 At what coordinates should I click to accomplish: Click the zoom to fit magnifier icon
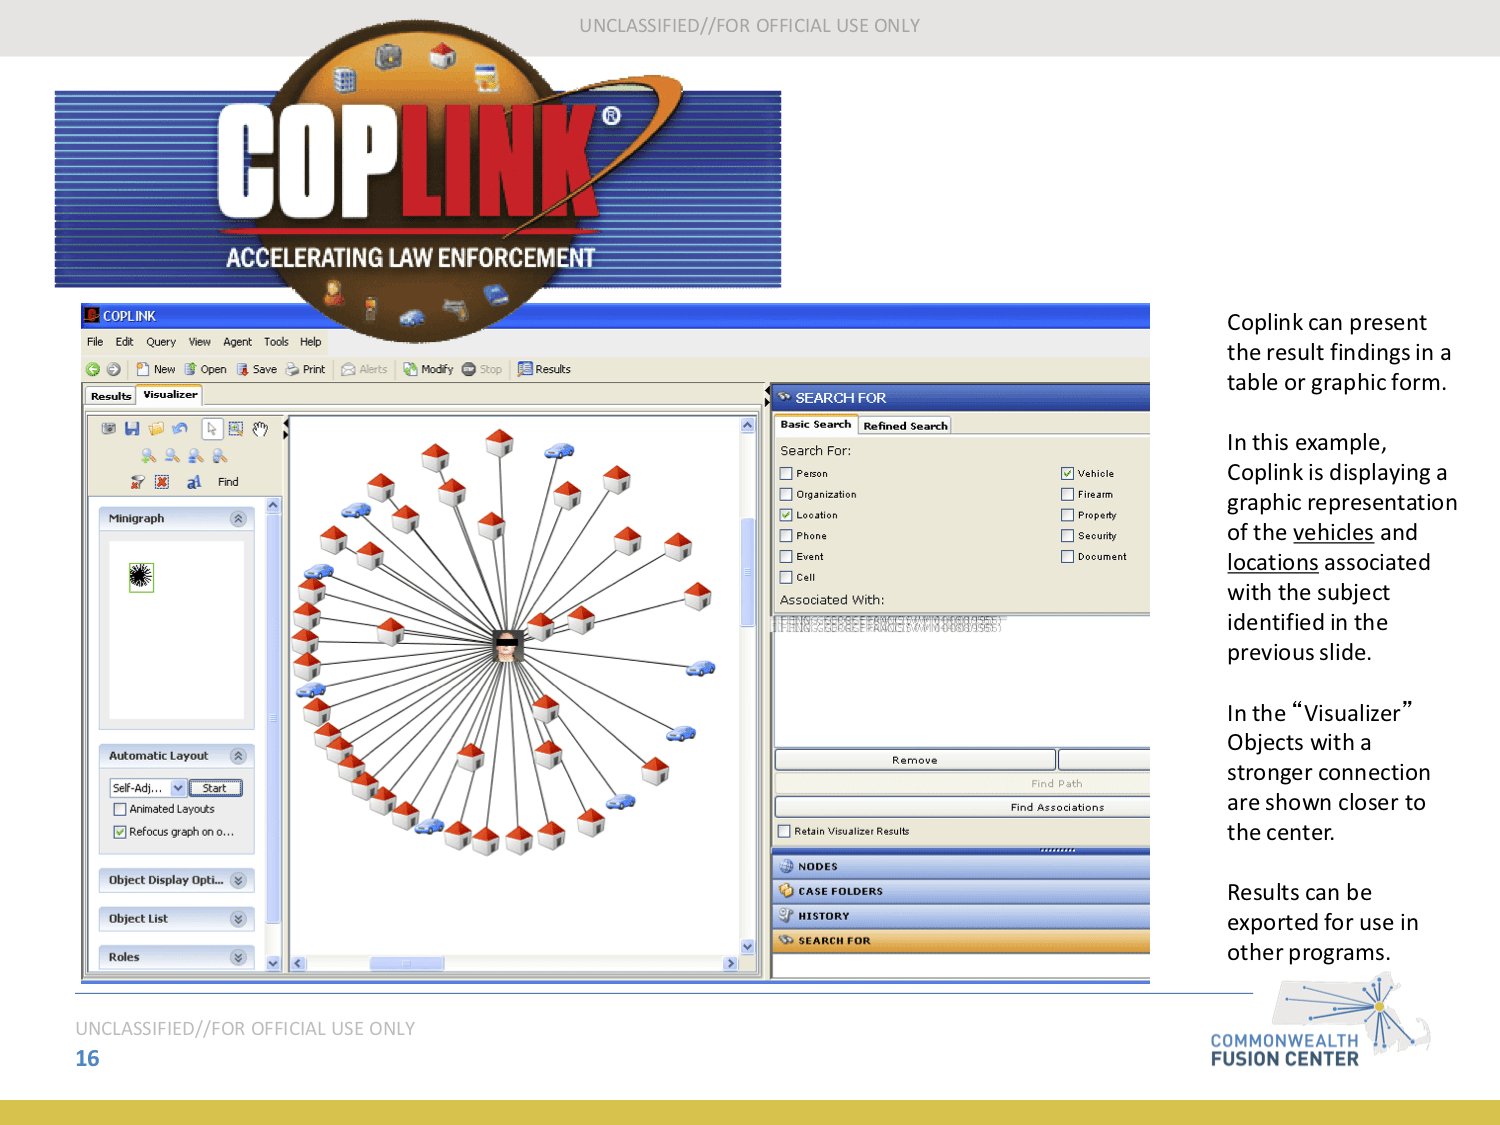[196, 456]
